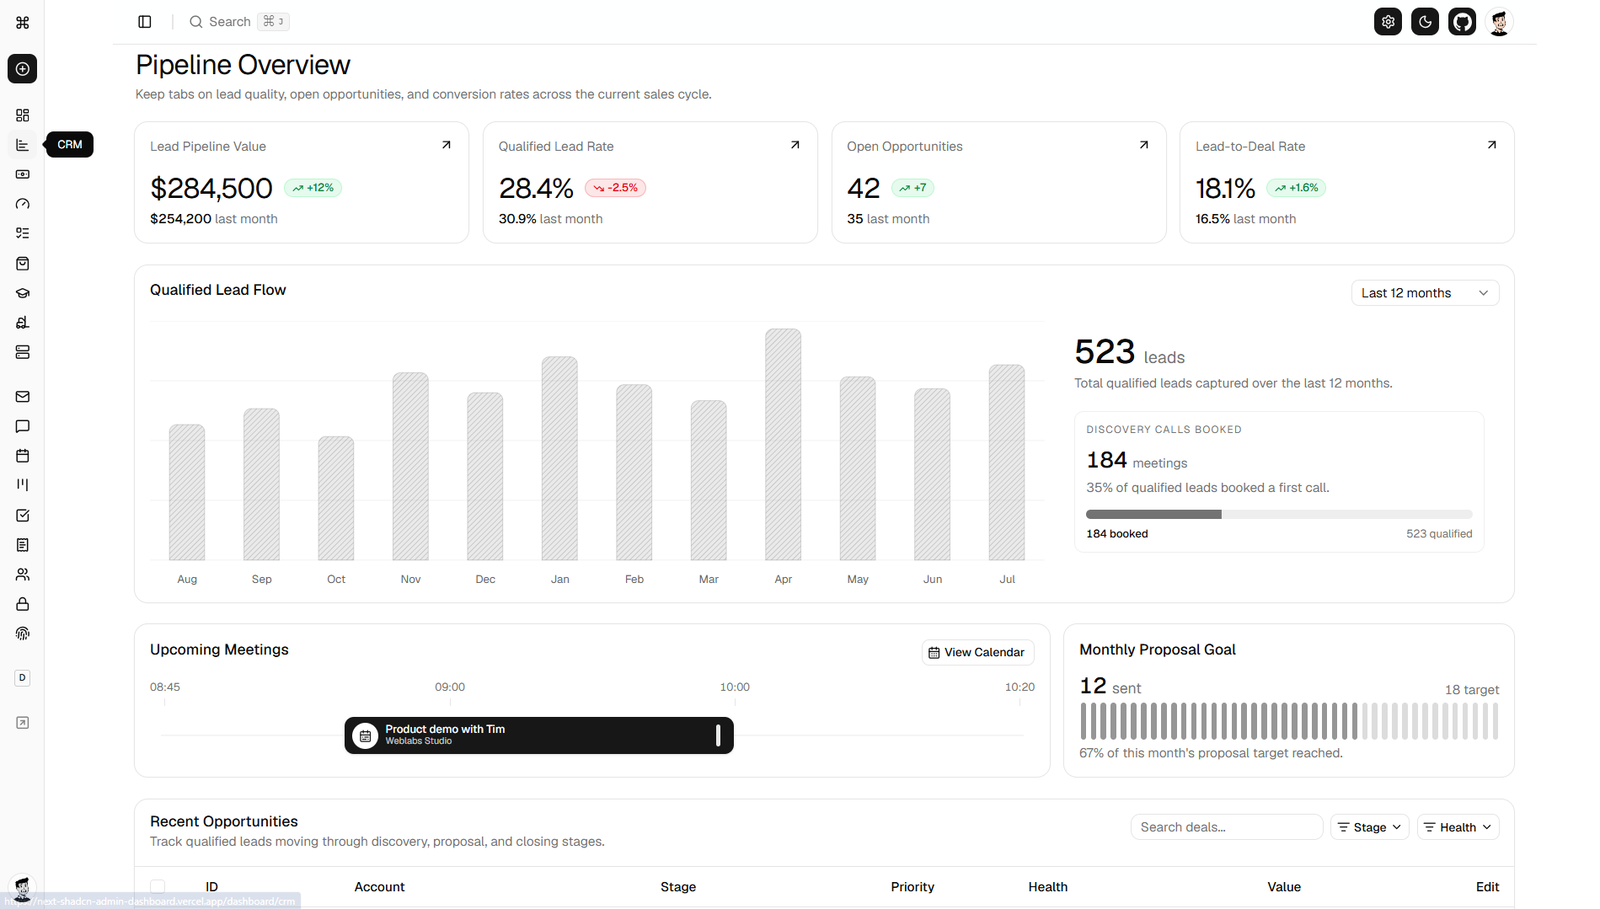Open the checked-box tasks sidebar icon

22,515
